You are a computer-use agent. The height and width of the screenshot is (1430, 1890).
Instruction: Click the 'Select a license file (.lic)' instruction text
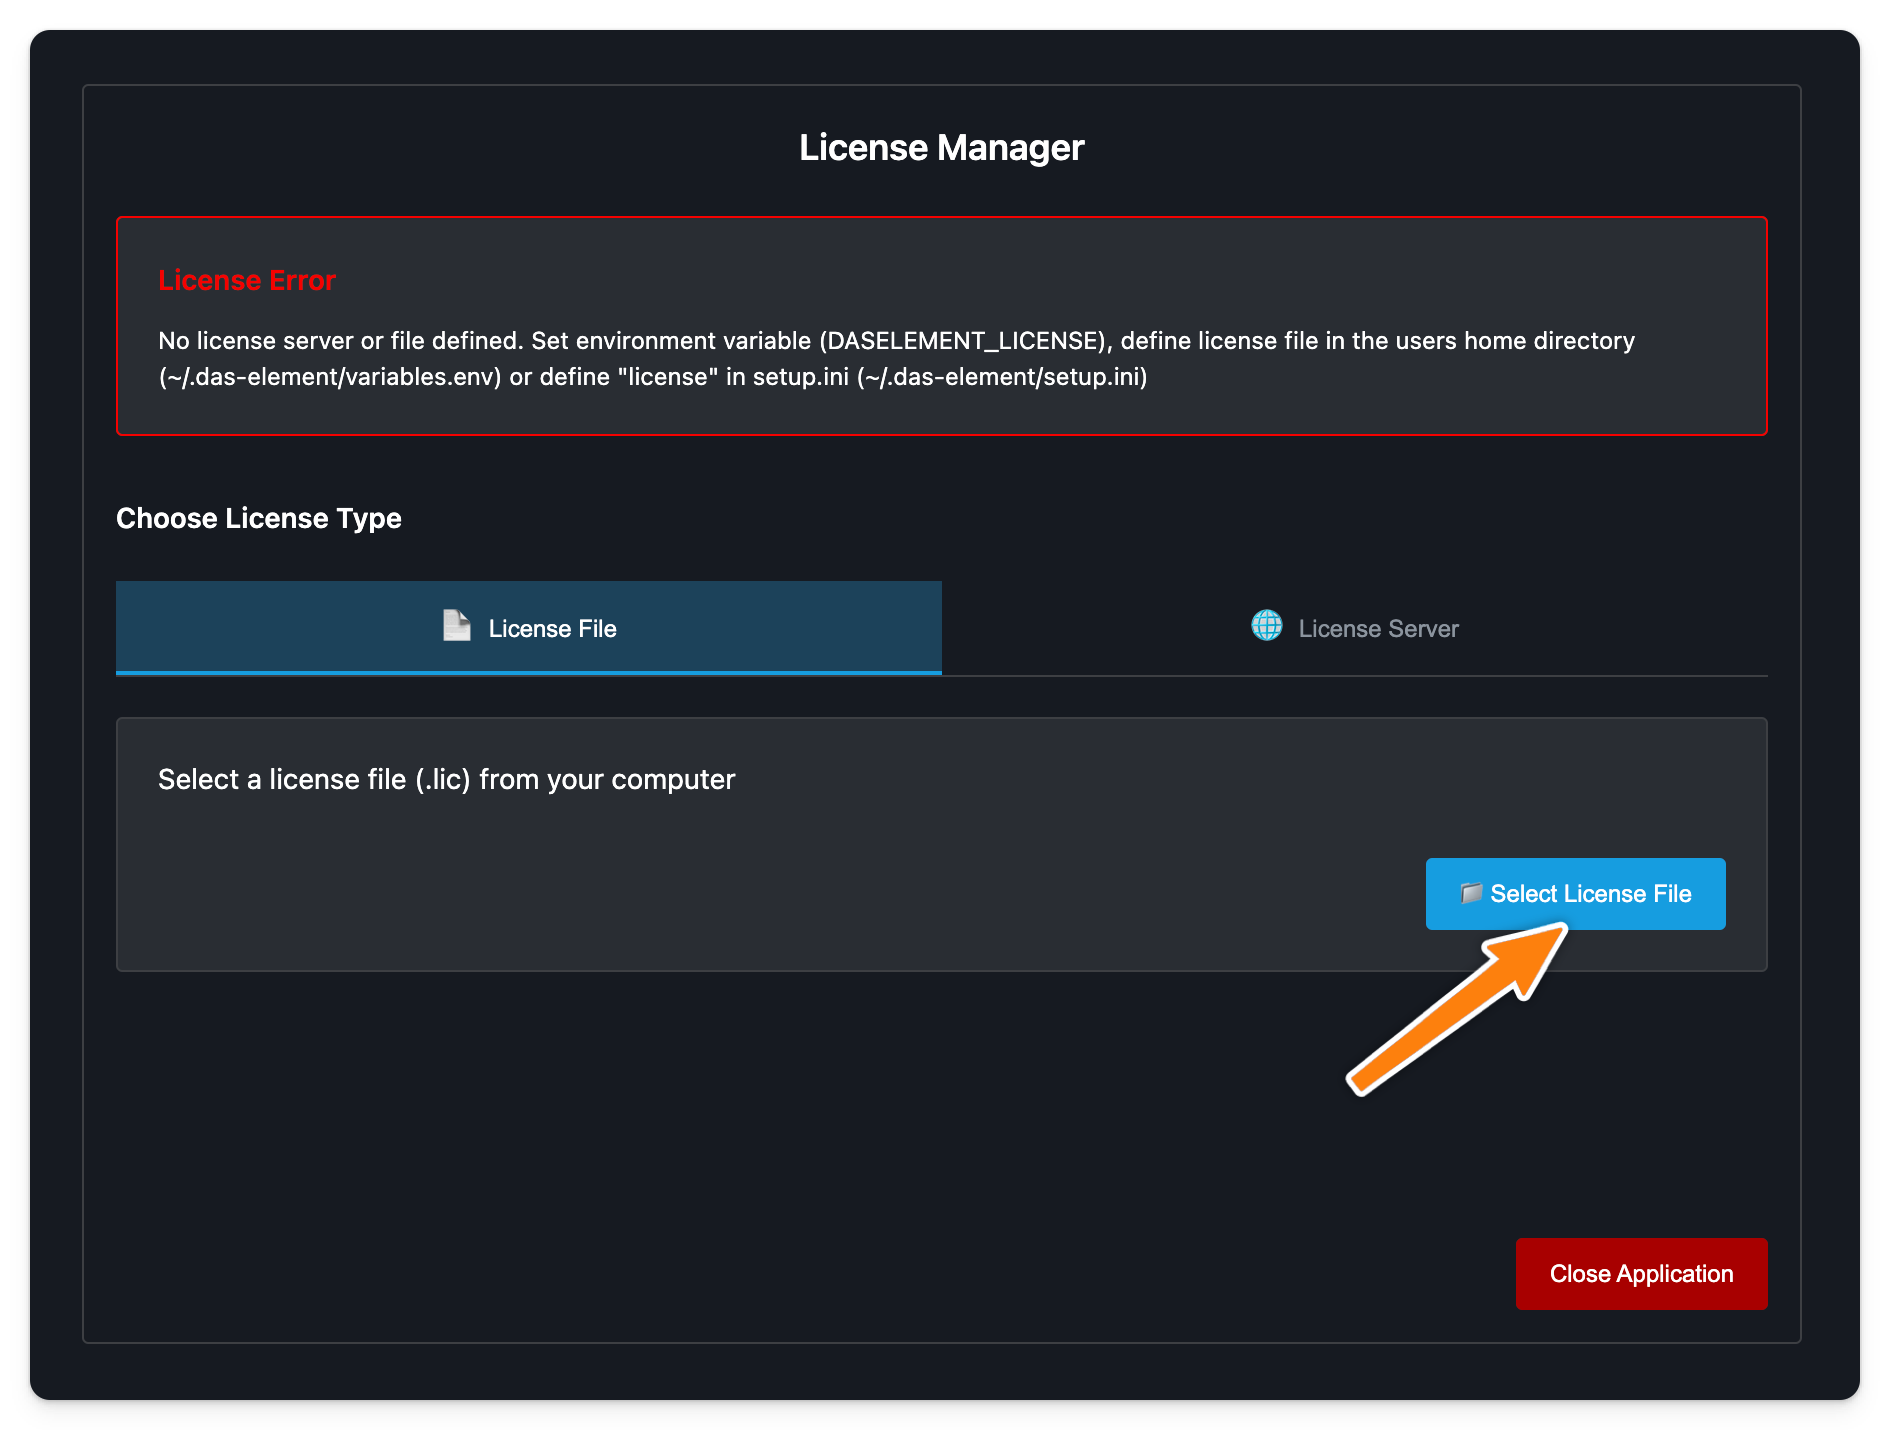point(446,779)
